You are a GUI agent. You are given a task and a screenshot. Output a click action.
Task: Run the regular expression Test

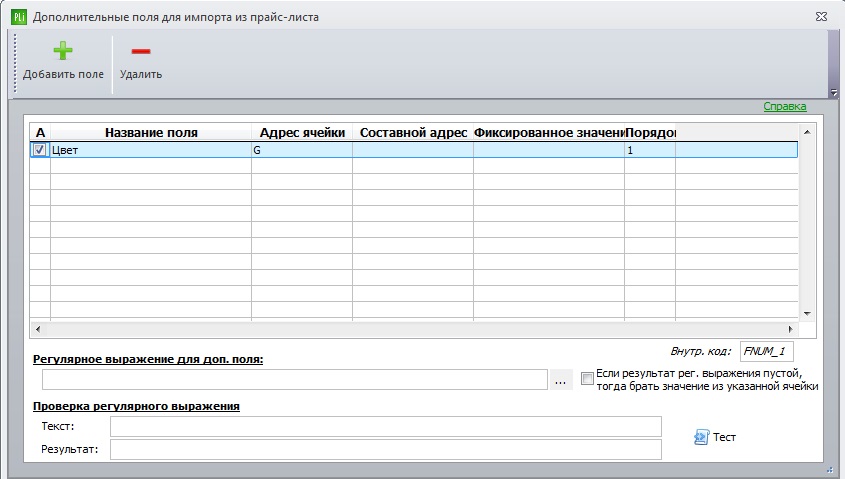715,437
